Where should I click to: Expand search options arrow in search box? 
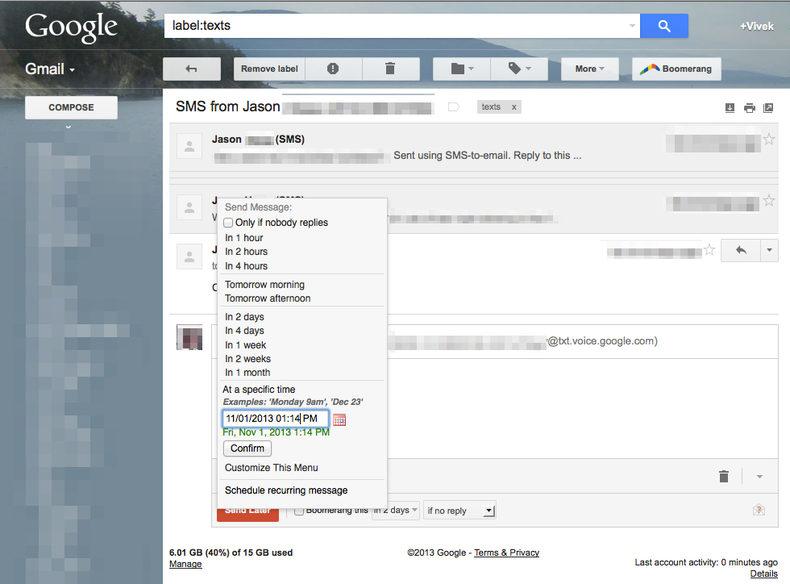click(632, 26)
